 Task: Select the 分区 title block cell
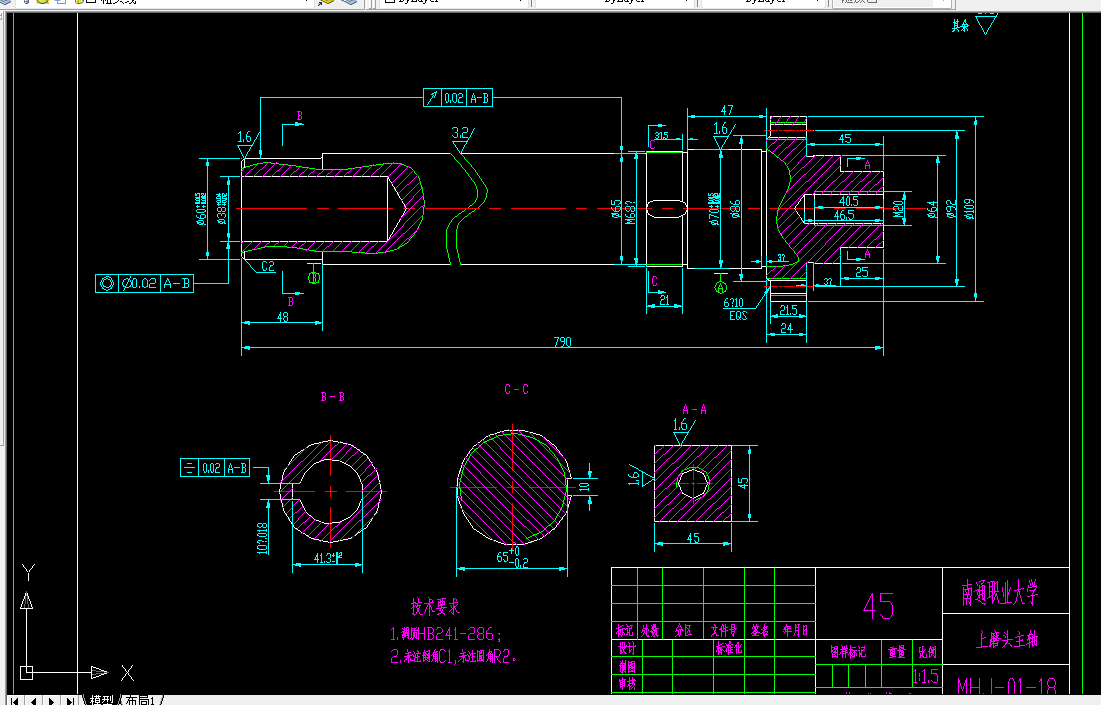[683, 631]
